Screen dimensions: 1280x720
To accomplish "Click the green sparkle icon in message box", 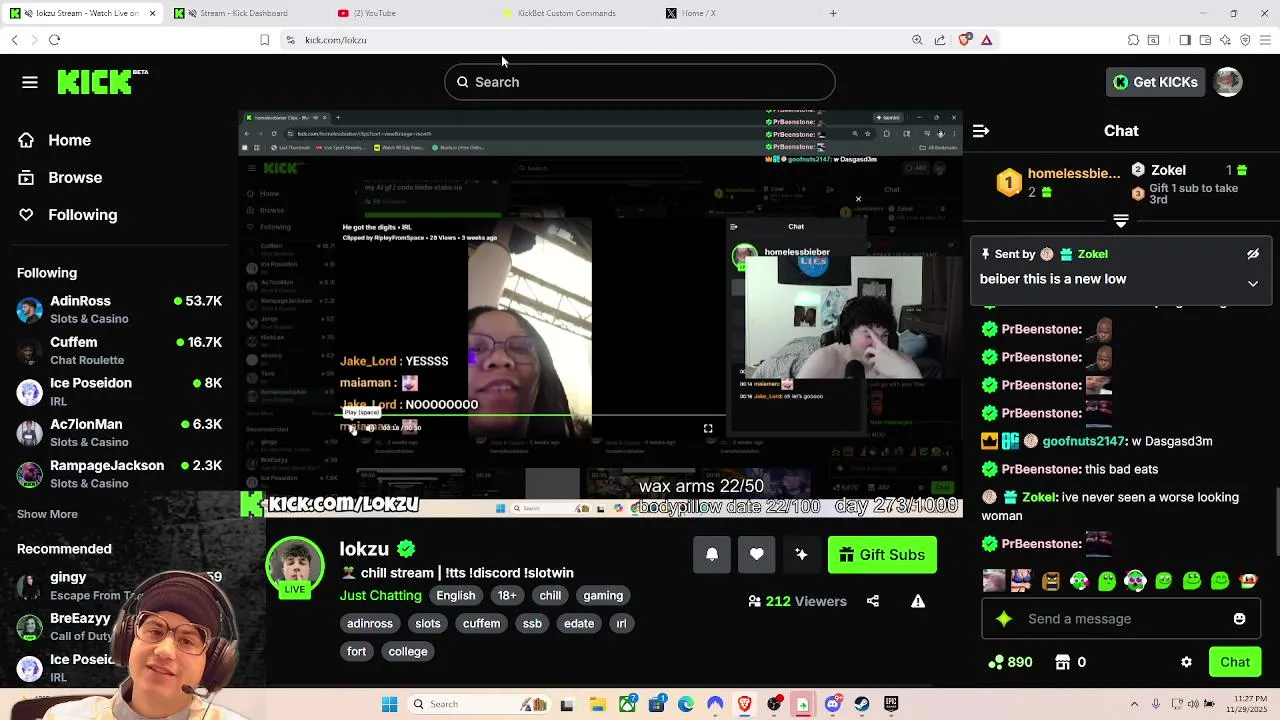I will click(x=1004, y=619).
